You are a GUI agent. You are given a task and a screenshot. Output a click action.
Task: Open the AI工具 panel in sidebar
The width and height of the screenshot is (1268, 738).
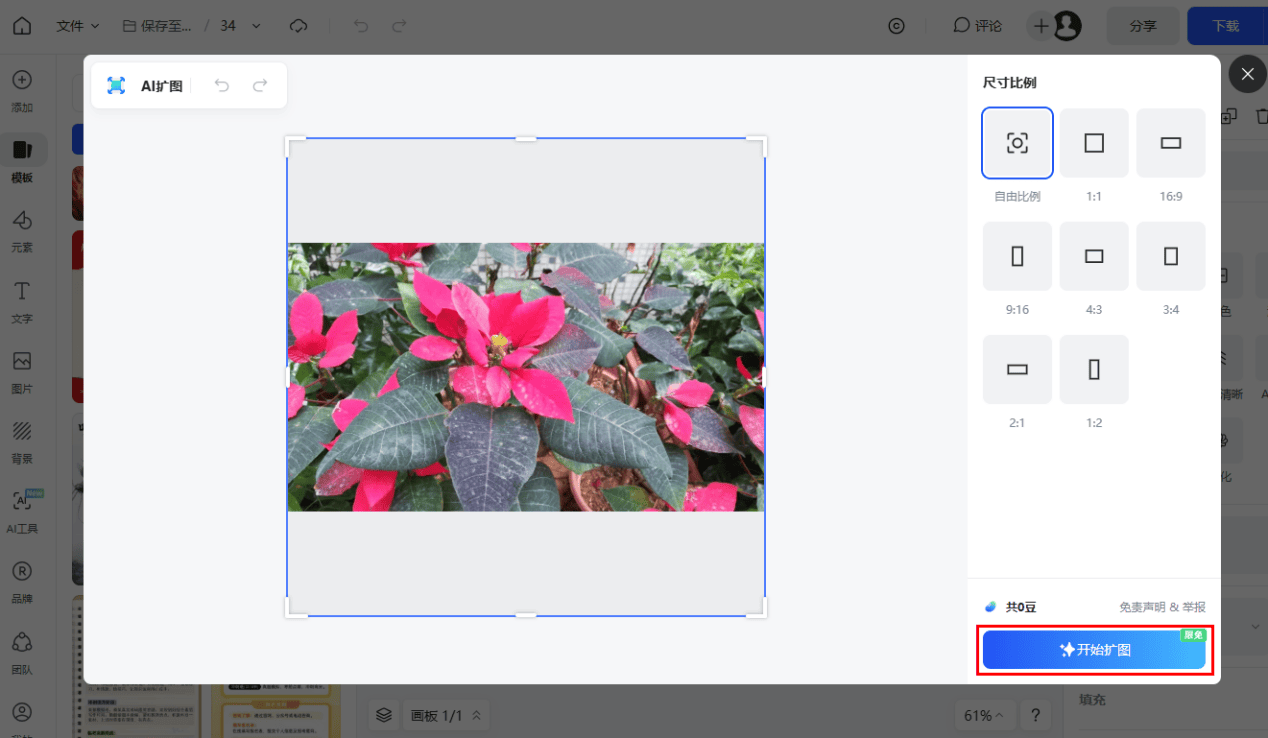coord(22,511)
